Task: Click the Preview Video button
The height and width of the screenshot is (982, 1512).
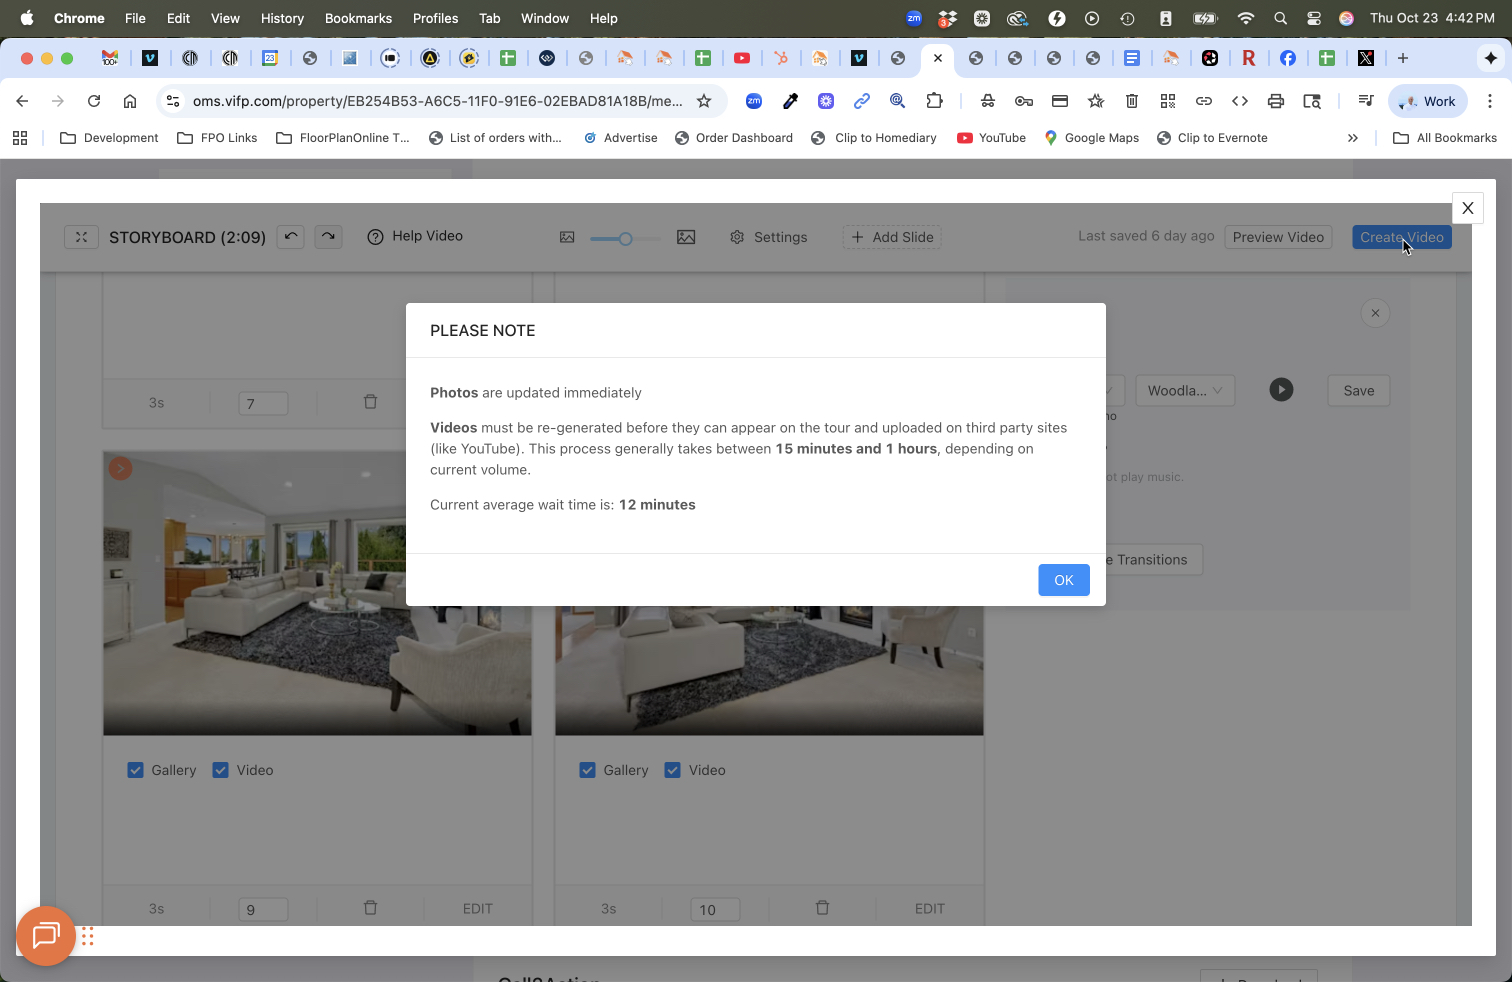Action: pyautogui.click(x=1278, y=237)
